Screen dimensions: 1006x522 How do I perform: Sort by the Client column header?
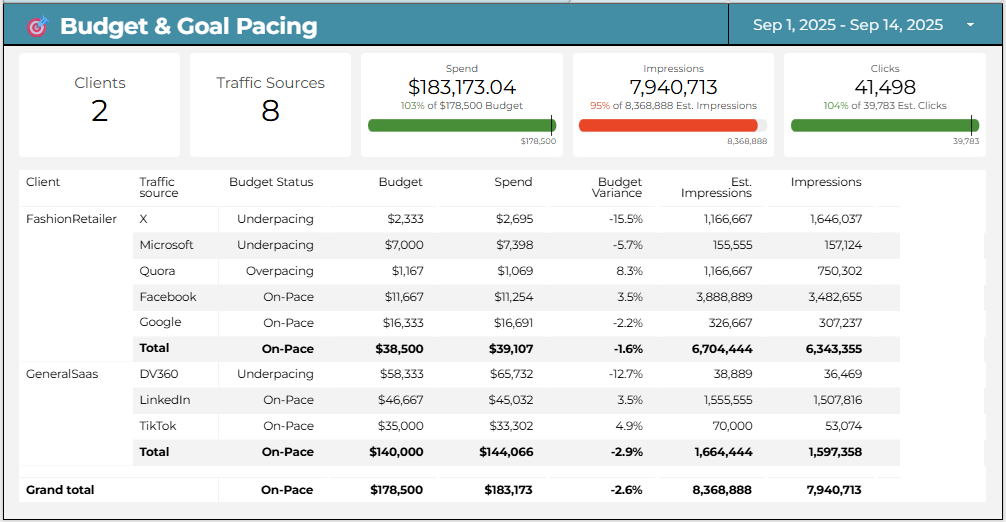click(43, 182)
